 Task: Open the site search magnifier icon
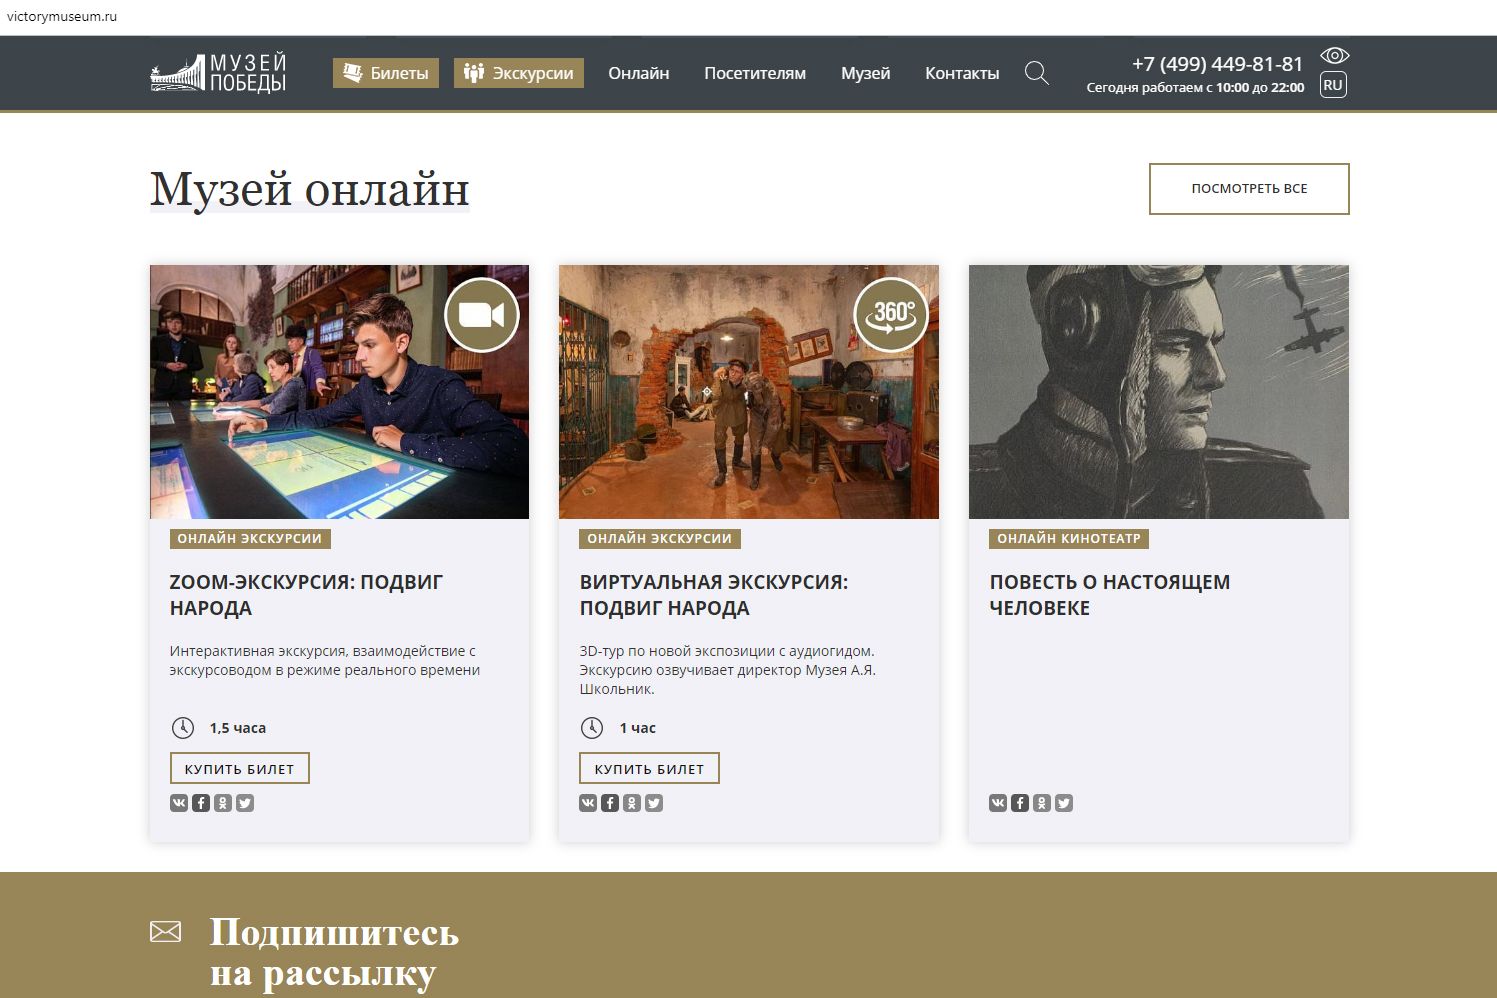click(x=1037, y=73)
